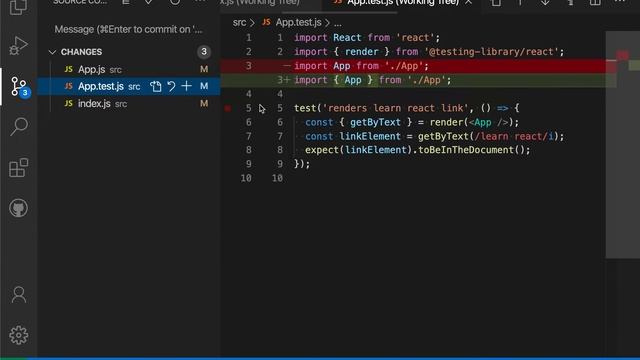Click Open File icon on App.test.js row
The height and width of the screenshot is (360, 640).
coord(156,86)
